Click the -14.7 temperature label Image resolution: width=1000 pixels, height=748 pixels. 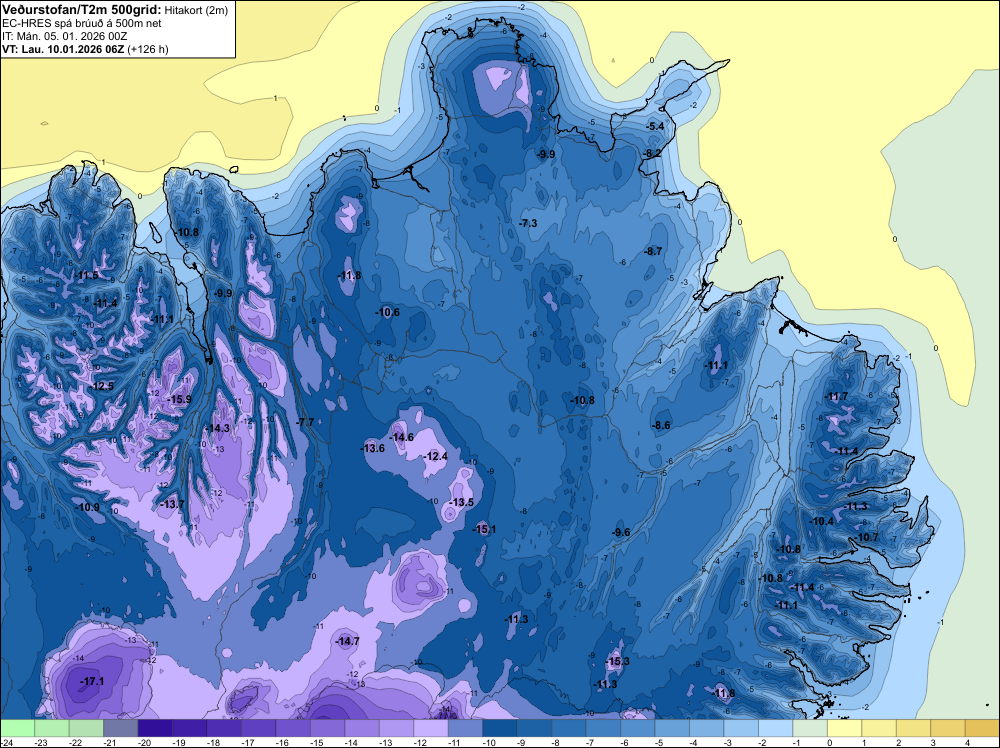point(348,641)
